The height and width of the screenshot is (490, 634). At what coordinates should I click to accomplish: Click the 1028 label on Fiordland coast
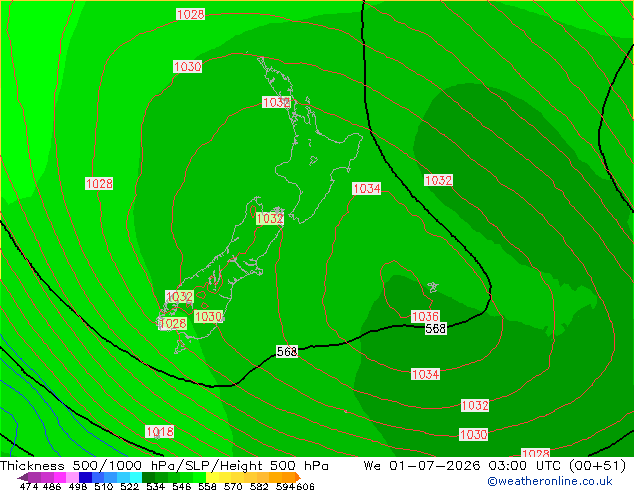pyautogui.click(x=173, y=323)
